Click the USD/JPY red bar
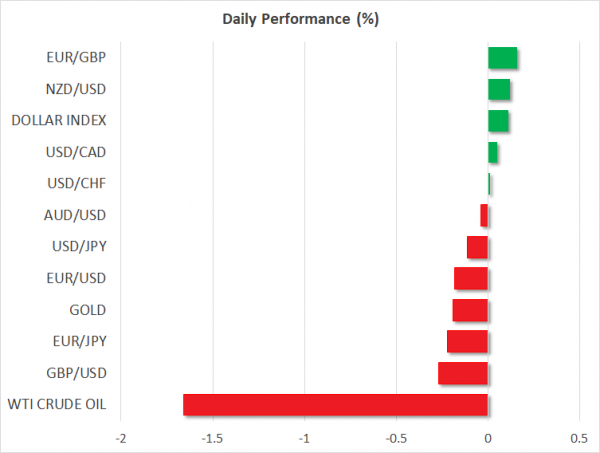The image size is (600, 453). pos(477,247)
